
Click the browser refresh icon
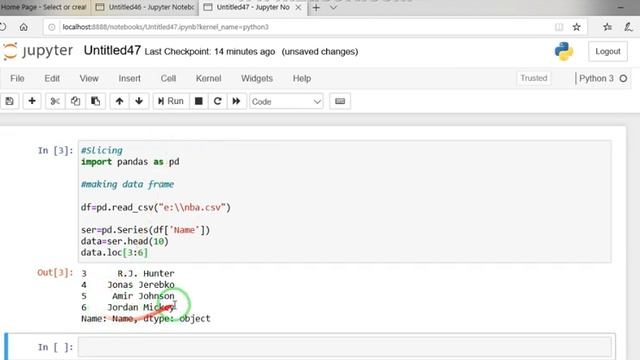3,27
